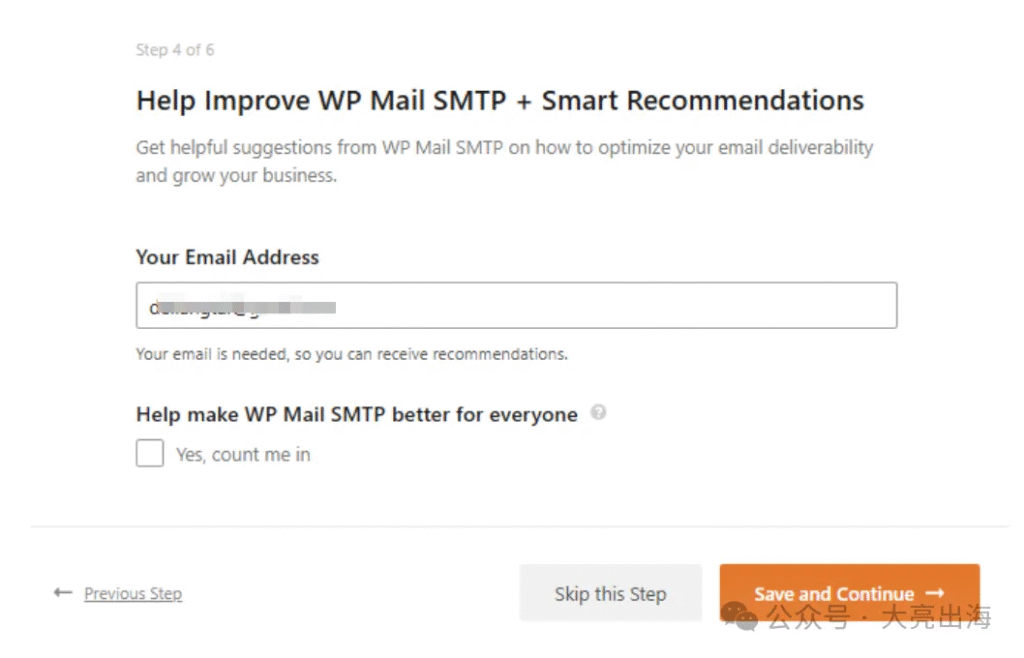This screenshot has width=1024, height=658.
Task: Click the orange Save and Continue button
Action: tap(850, 593)
